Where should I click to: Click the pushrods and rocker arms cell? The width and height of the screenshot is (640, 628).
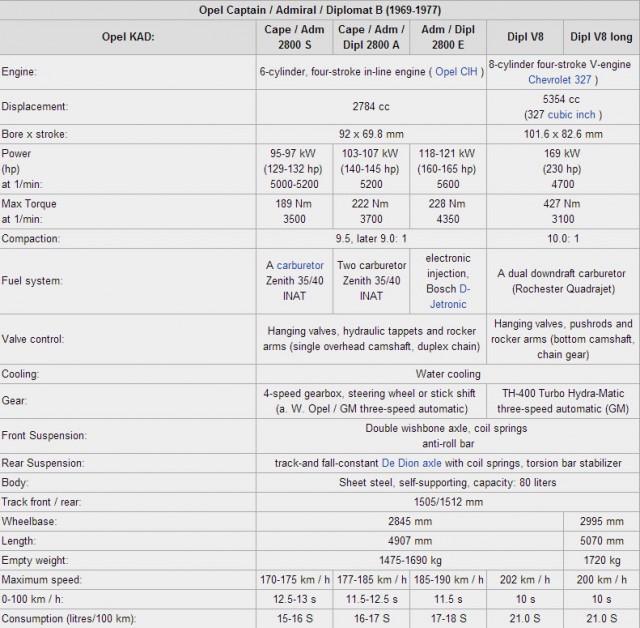click(563, 339)
